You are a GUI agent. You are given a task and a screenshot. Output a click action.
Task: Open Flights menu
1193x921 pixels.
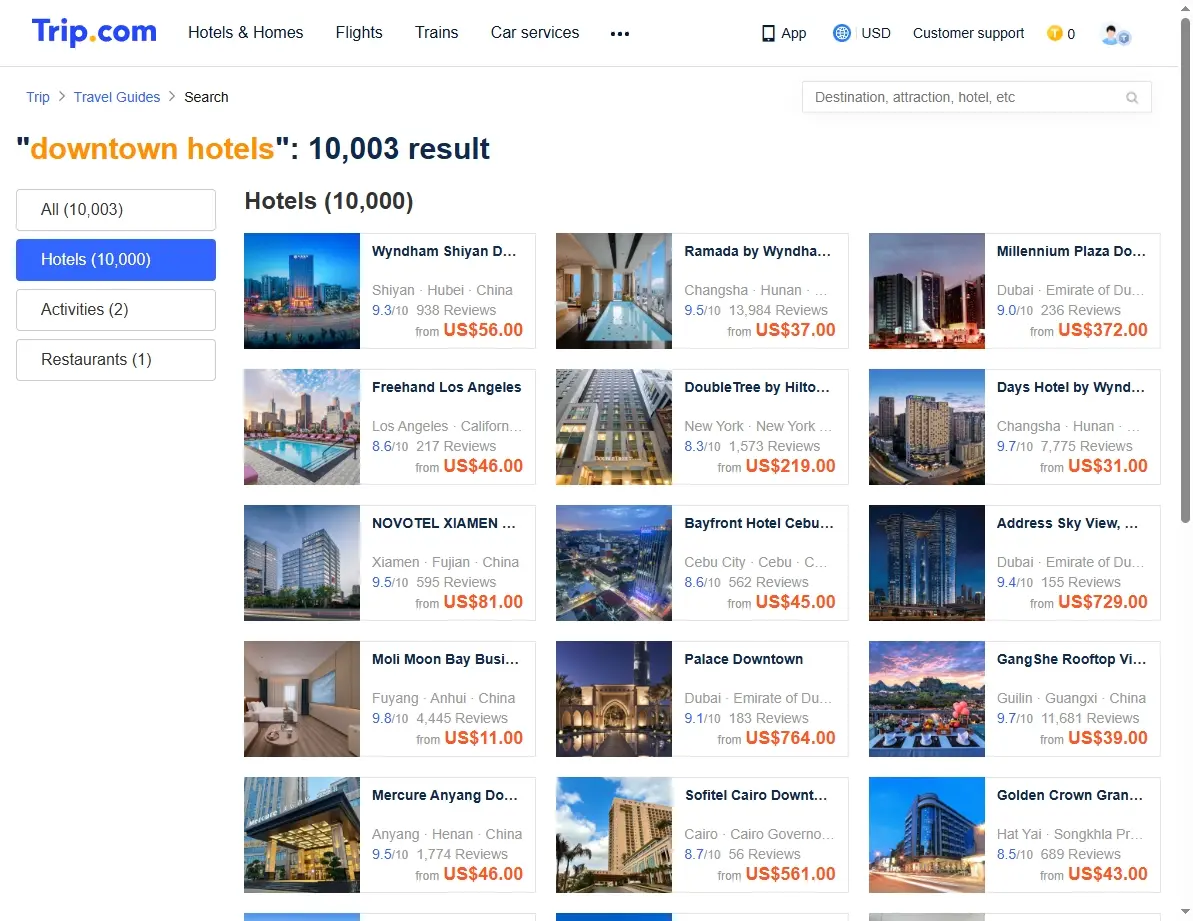coord(359,33)
